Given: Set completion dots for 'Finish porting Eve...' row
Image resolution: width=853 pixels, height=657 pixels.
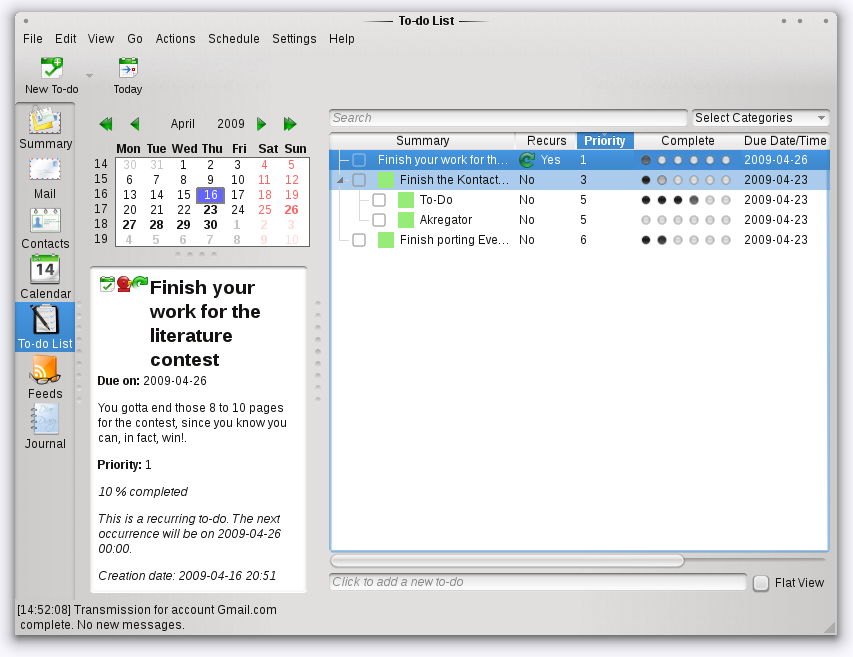Looking at the screenshot, I should tap(685, 240).
